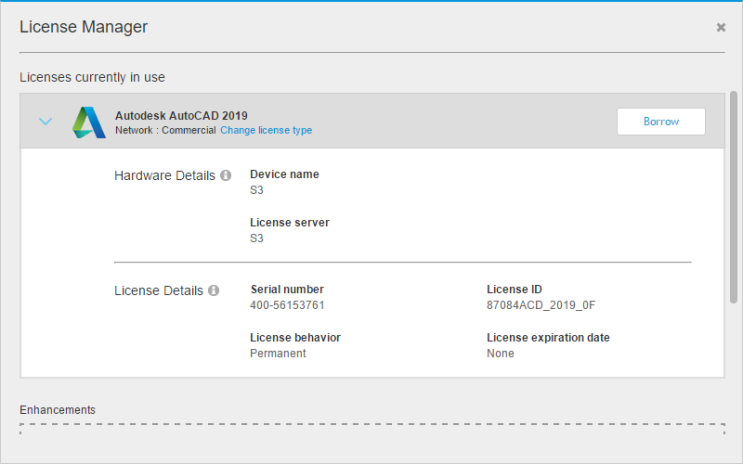The image size is (743, 464).
Task: Select the serial number 400-56153761
Action: coord(287,305)
